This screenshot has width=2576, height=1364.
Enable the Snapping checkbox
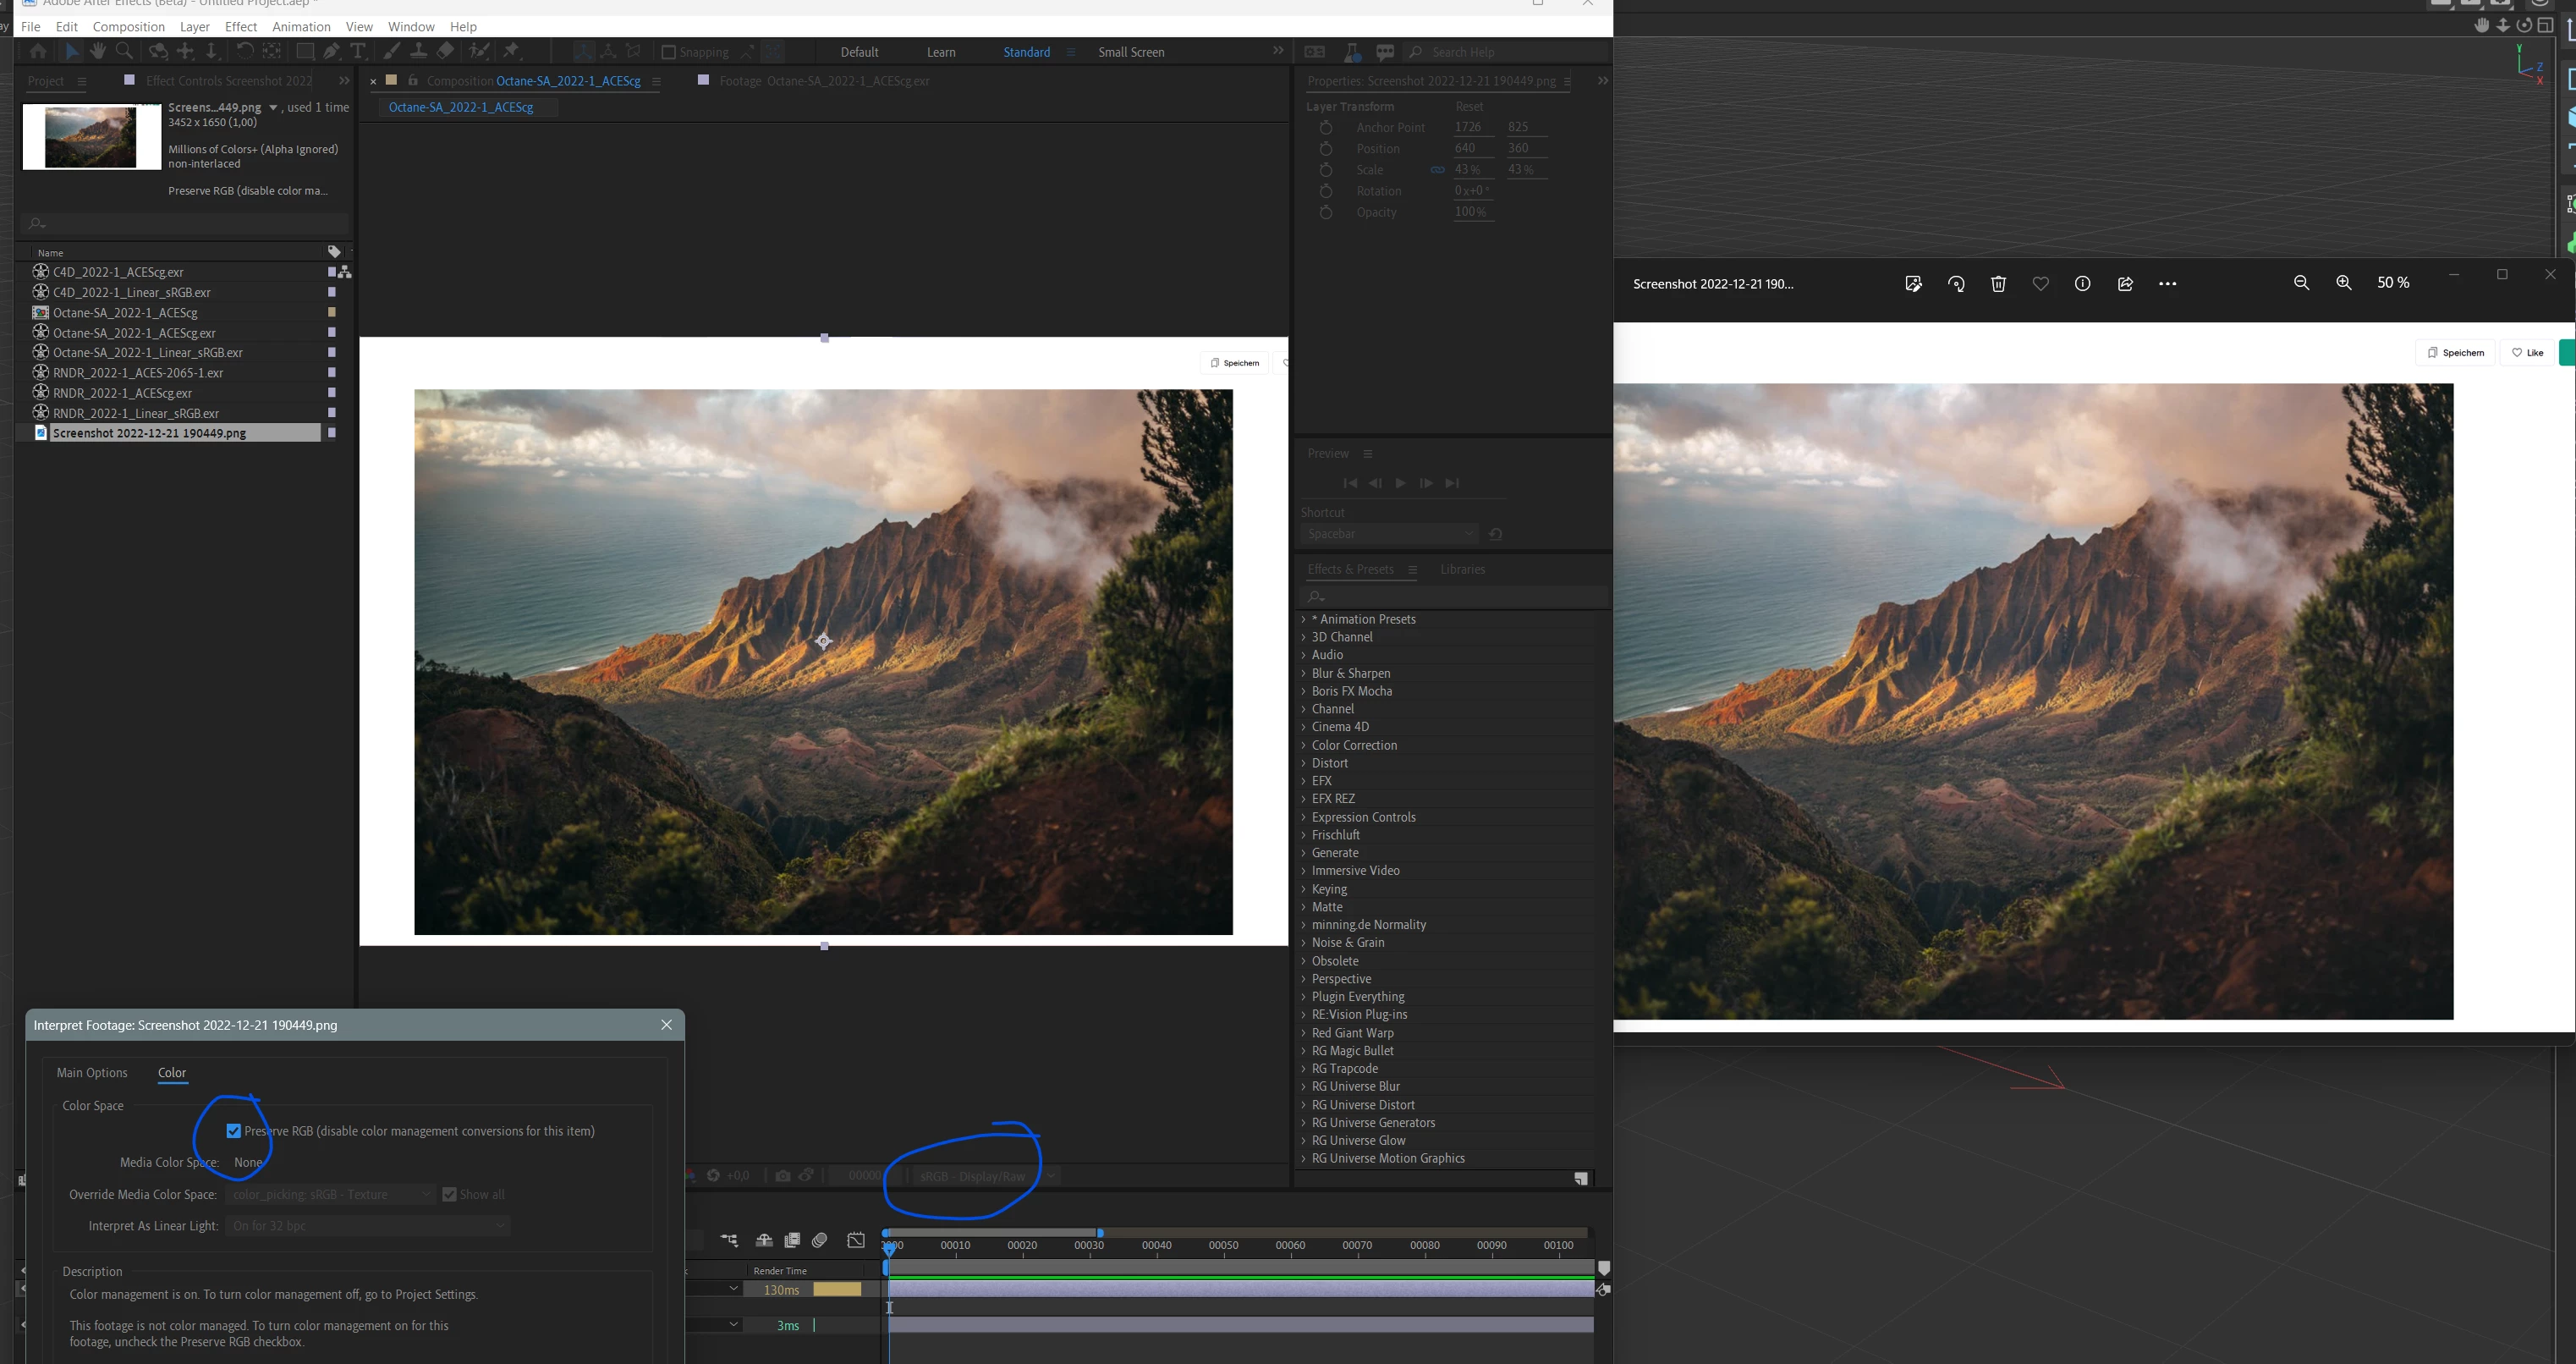(669, 52)
